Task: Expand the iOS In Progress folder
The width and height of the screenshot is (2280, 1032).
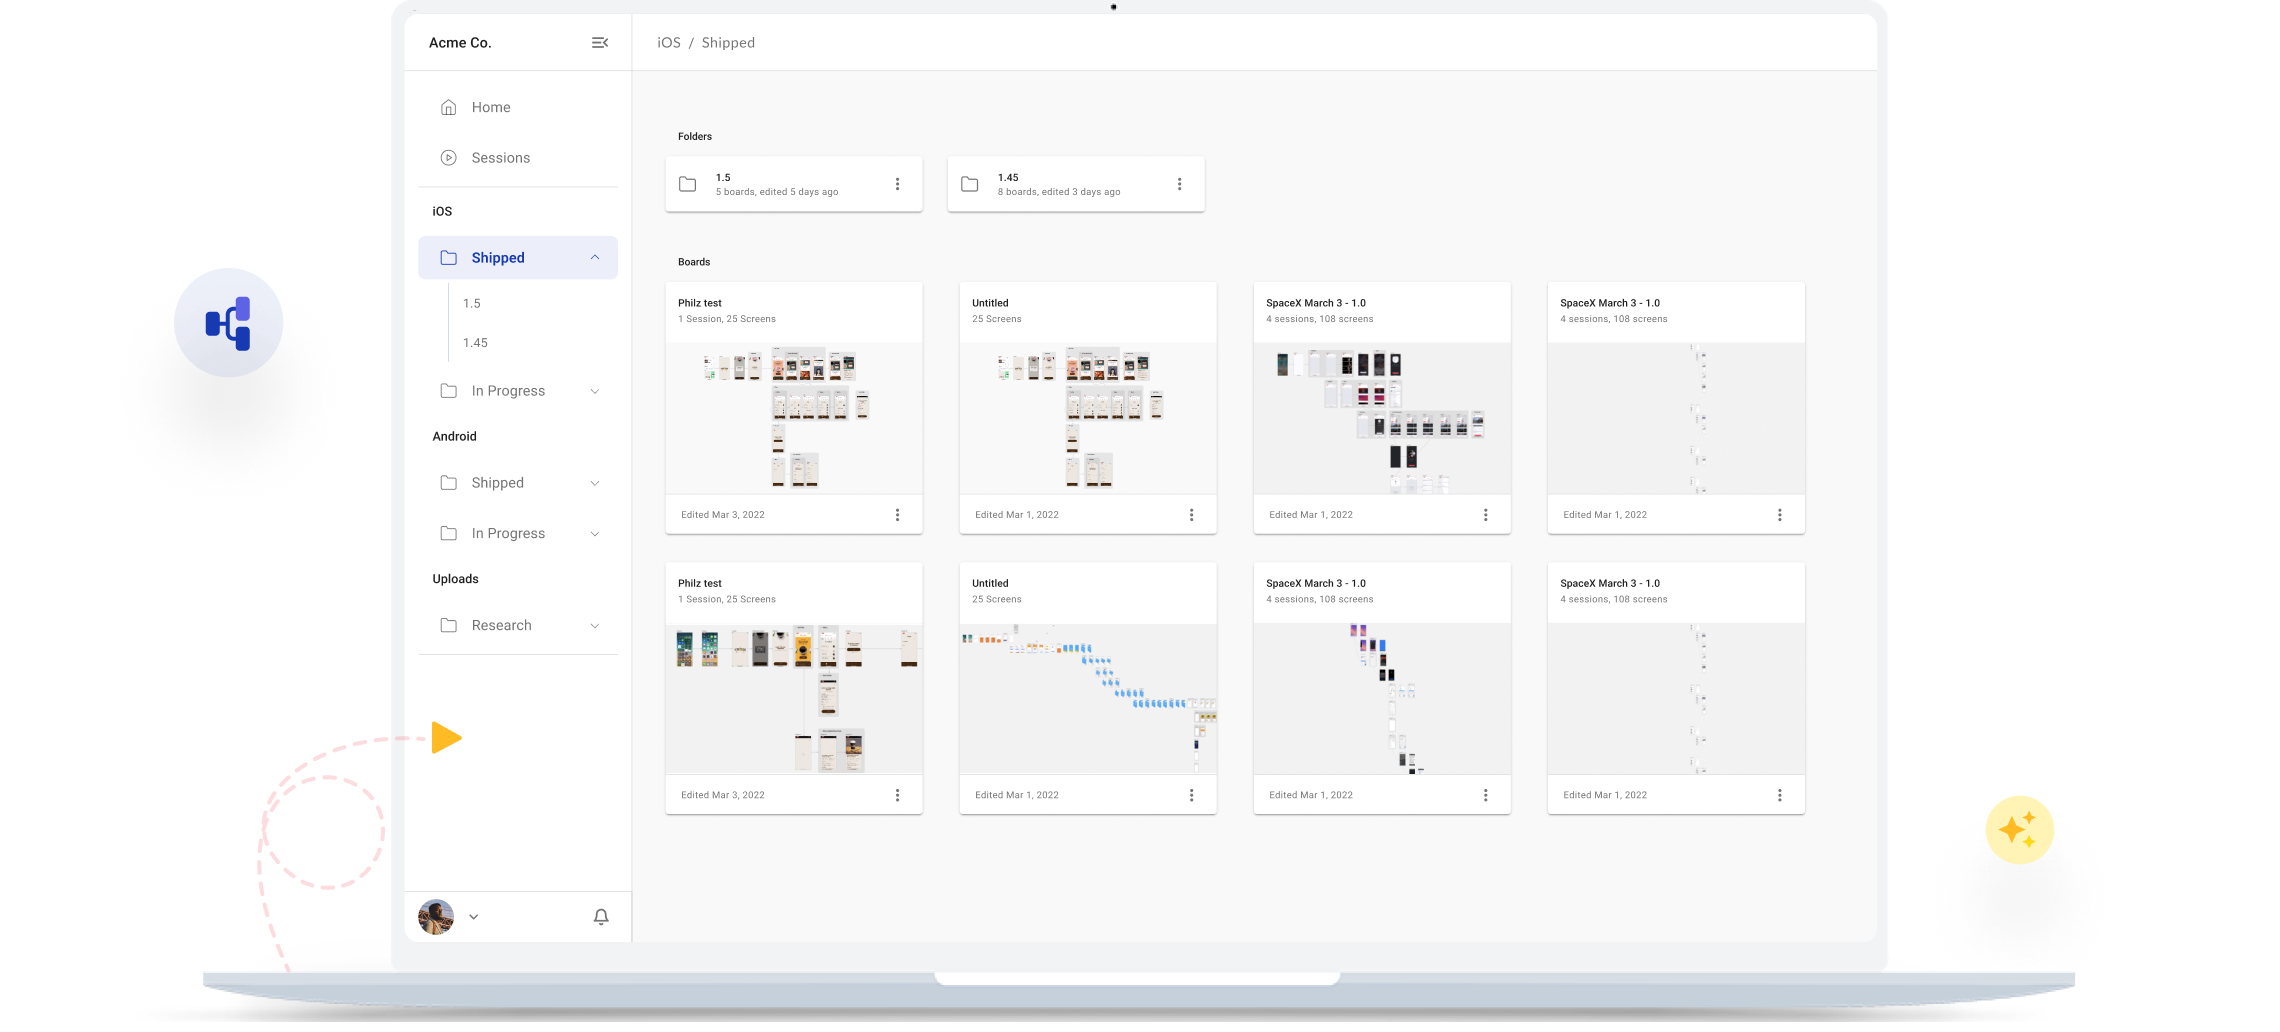Action: [595, 391]
